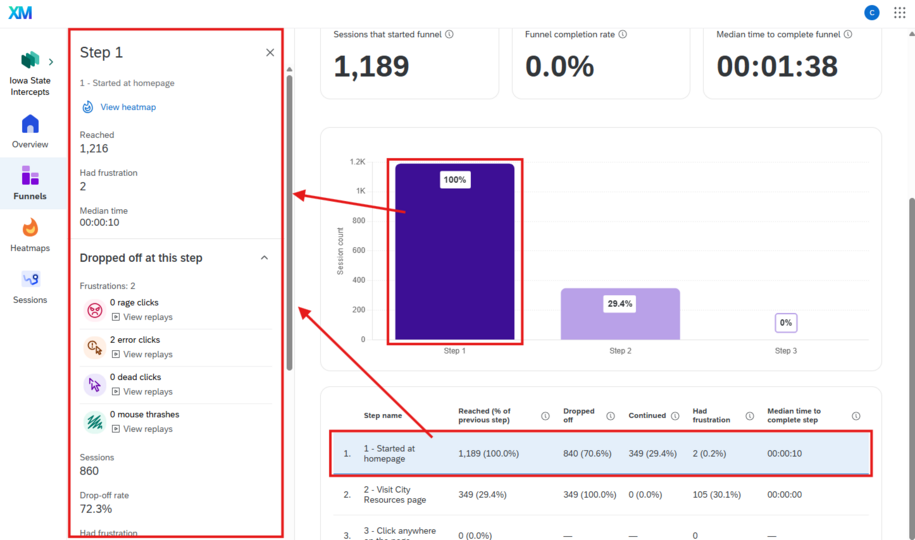View replays for mouse thrashes

point(142,429)
